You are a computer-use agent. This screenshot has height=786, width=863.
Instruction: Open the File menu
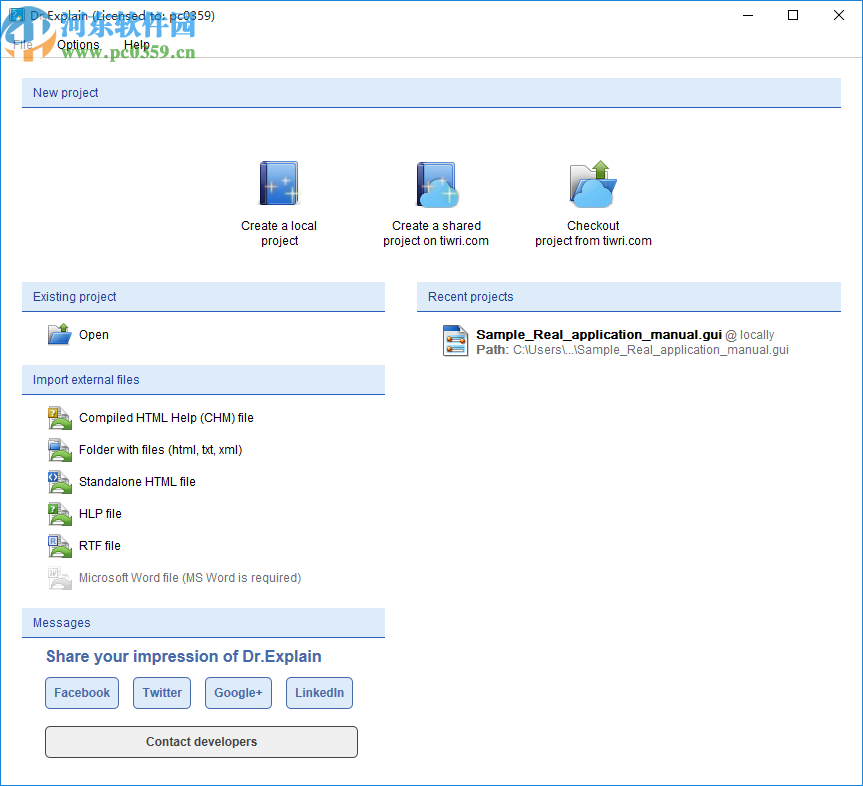pyautogui.click(x=23, y=45)
